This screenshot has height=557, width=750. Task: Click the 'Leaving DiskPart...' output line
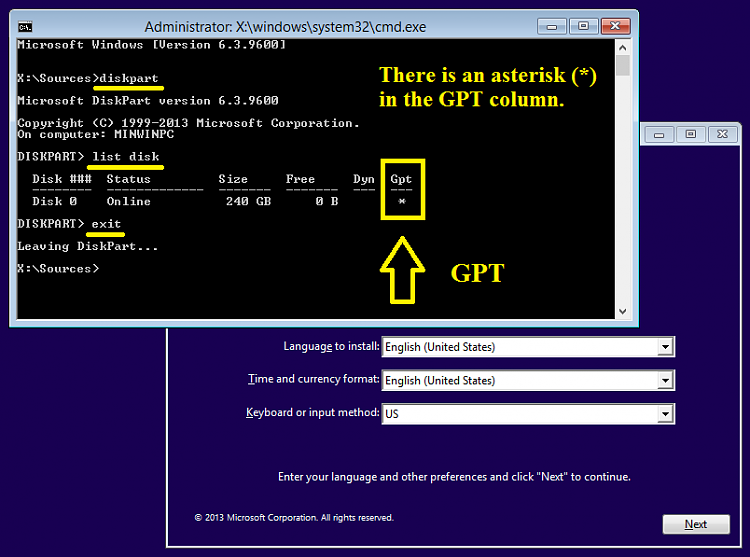[x=88, y=246]
